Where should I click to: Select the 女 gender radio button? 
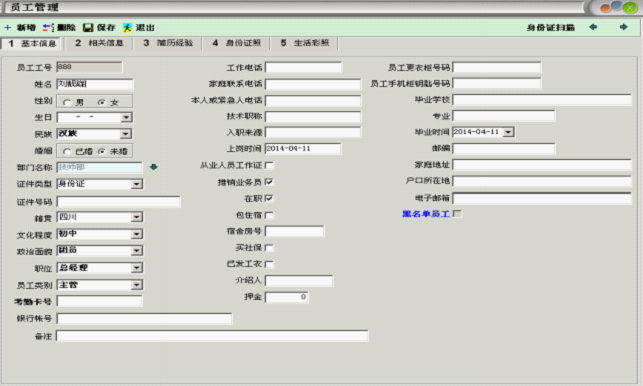click(x=101, y=103)
